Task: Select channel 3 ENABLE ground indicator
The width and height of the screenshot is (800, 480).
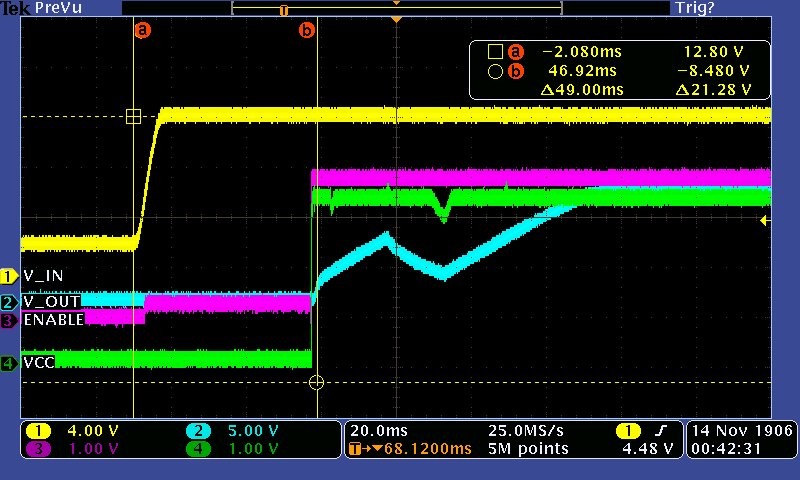Action: click(x=8, y=321)
